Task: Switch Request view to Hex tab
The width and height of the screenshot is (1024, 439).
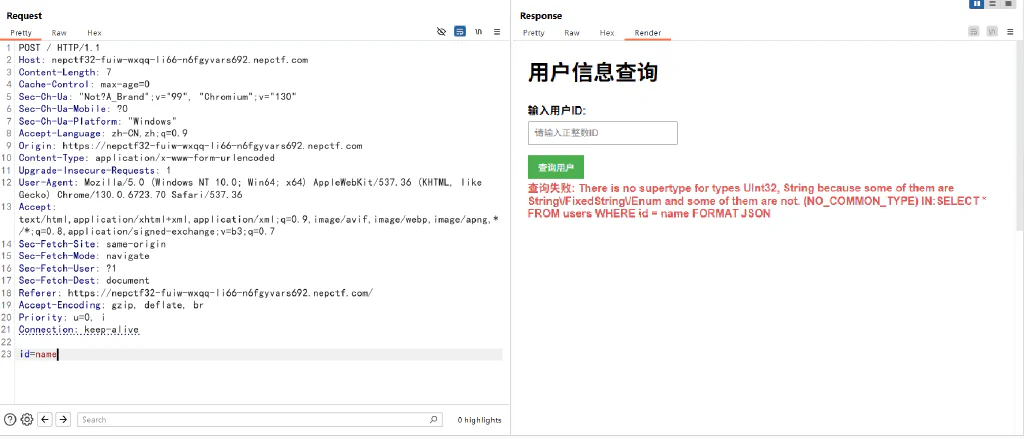Action: (x=95, y=33)
